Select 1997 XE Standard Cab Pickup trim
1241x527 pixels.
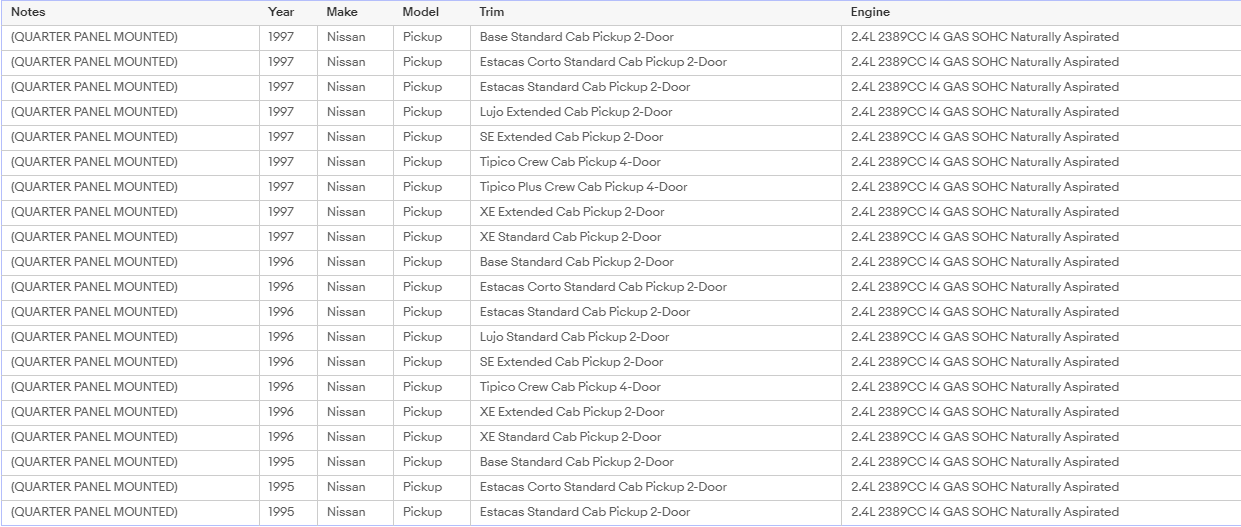(570, 237)
